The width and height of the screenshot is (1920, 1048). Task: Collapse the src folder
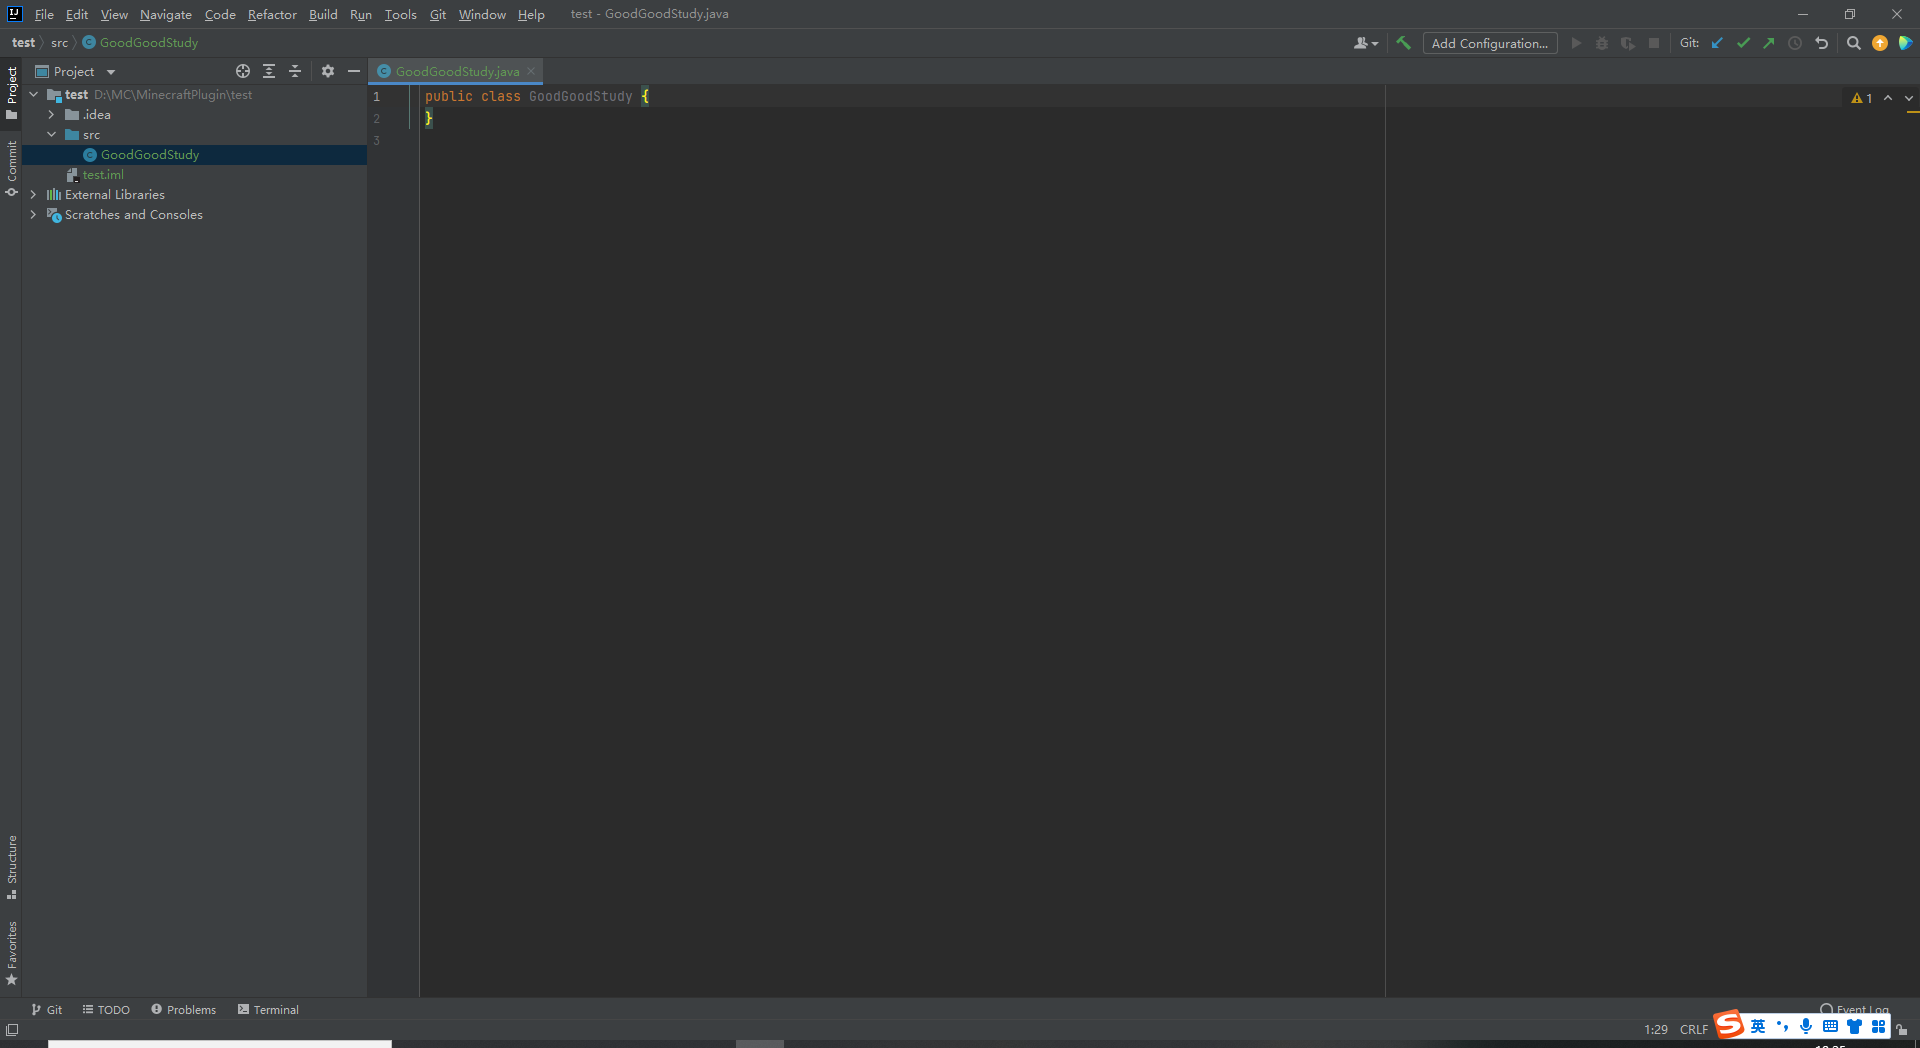[x=52, y=134]
